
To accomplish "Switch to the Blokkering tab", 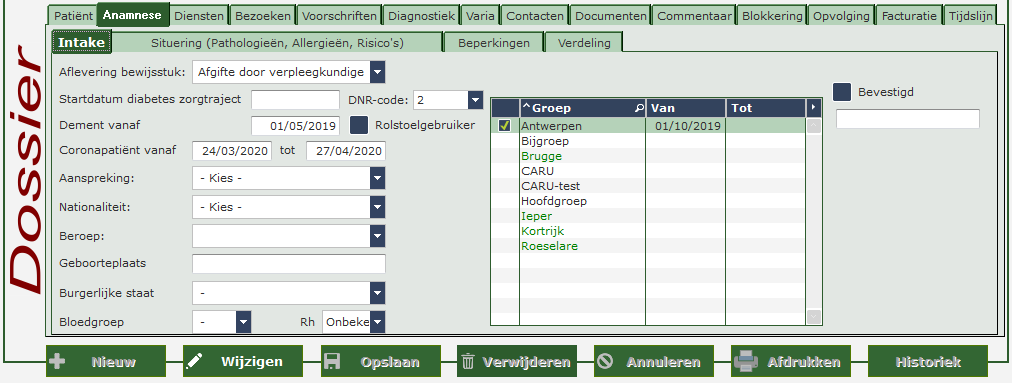I will pyautogui.click(x=773, y=16).
